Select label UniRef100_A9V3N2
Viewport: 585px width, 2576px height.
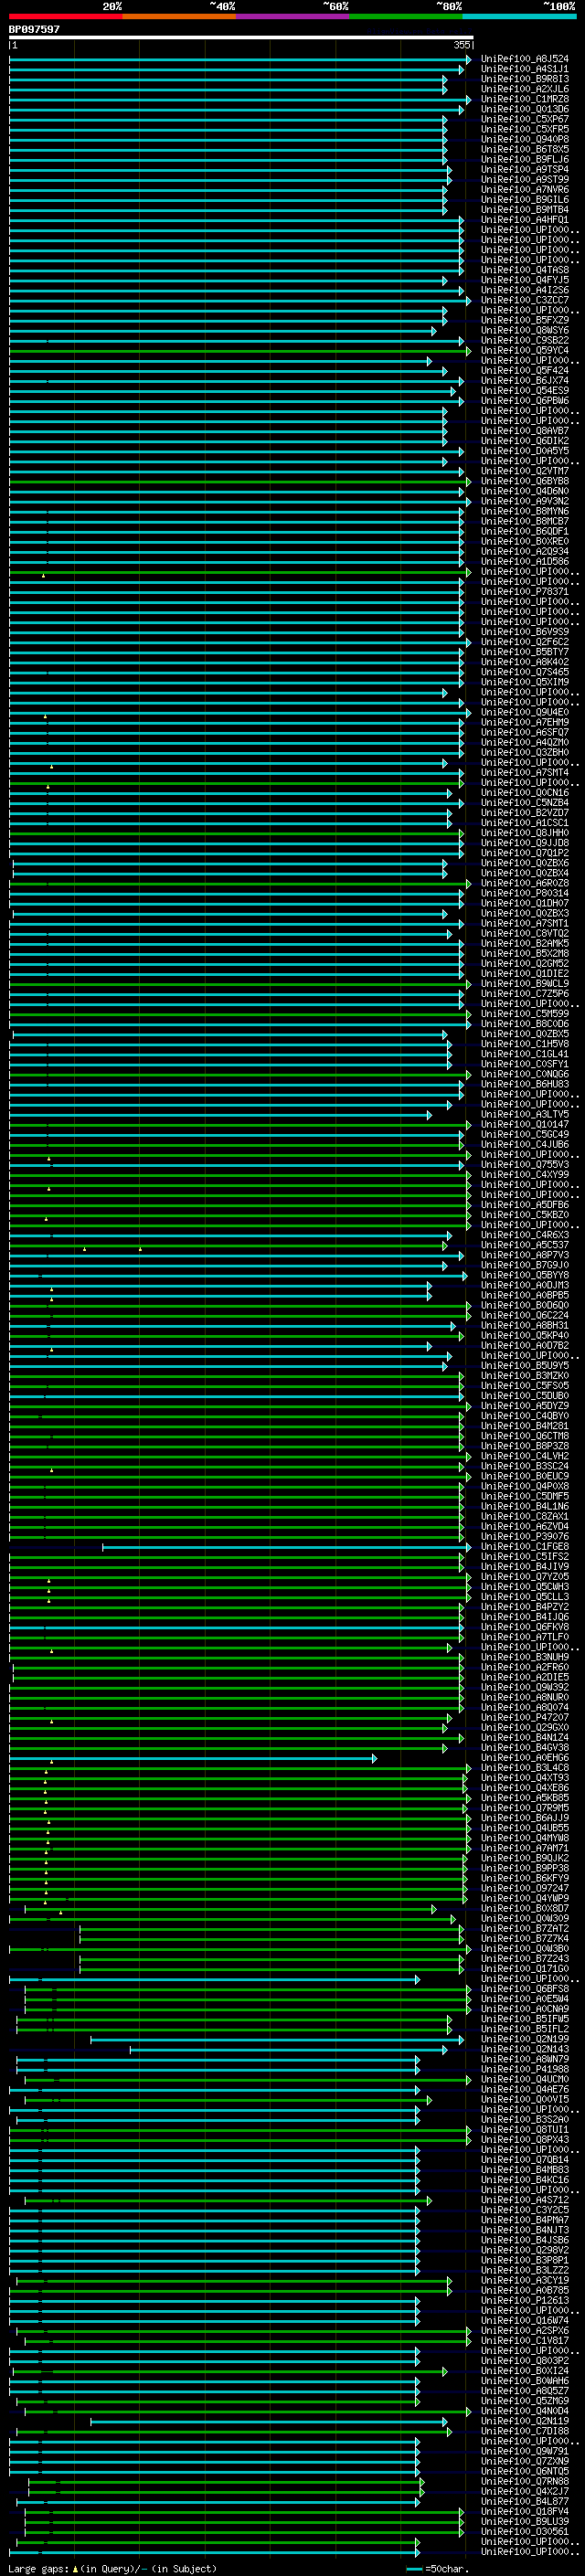pyautogui.click(x=525, y=501)
